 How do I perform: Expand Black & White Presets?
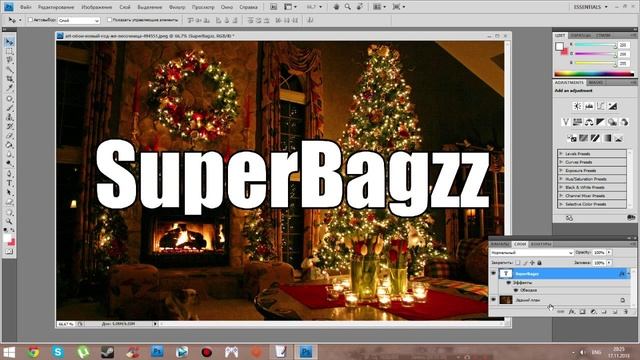(562, 187)
